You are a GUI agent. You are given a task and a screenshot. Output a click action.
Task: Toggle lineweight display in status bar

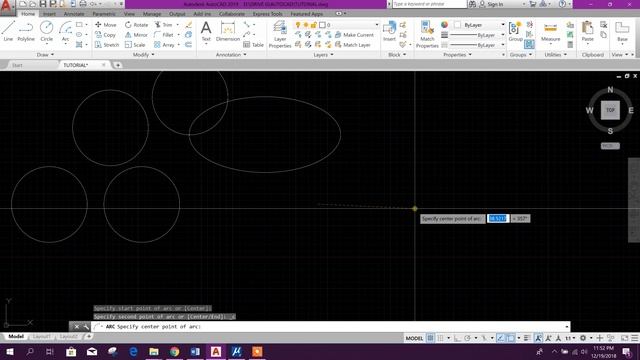point(527,338)
